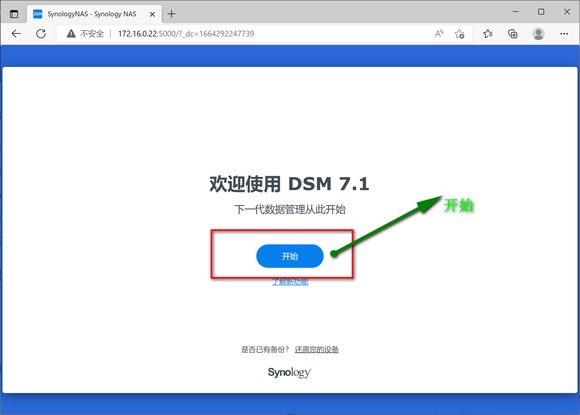Click the Synology logo at page bottom
Screen dimensions: 580x415
point(290,372)
